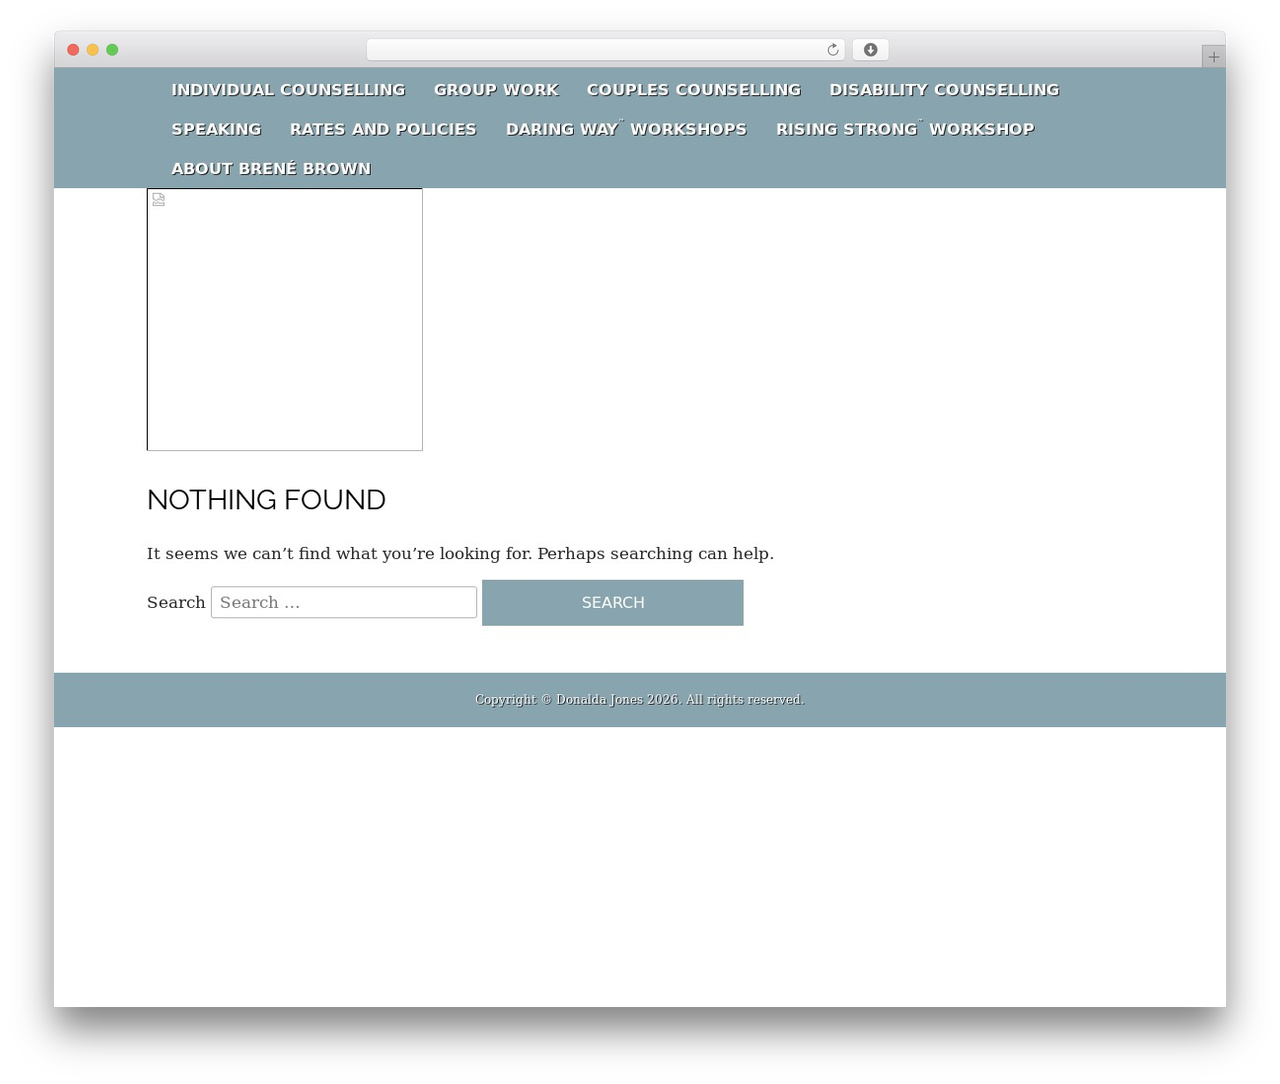
Task: Open Daring Way Workshops link
Action: click(626, 129)
